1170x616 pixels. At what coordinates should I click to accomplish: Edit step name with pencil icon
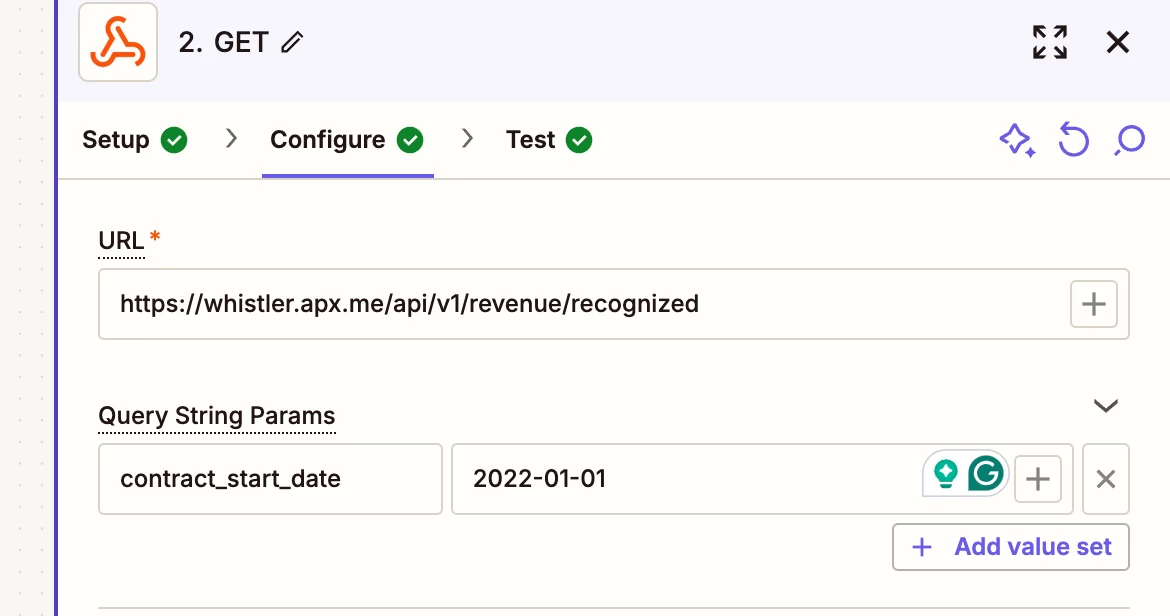pos(292,43)
